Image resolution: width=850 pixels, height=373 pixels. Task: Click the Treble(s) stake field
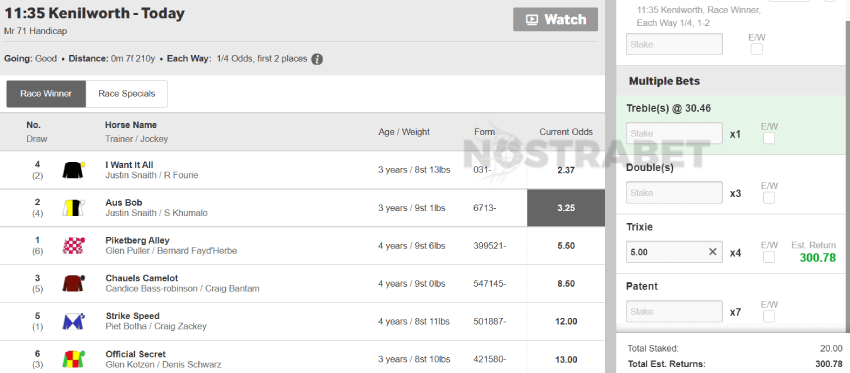674,133
